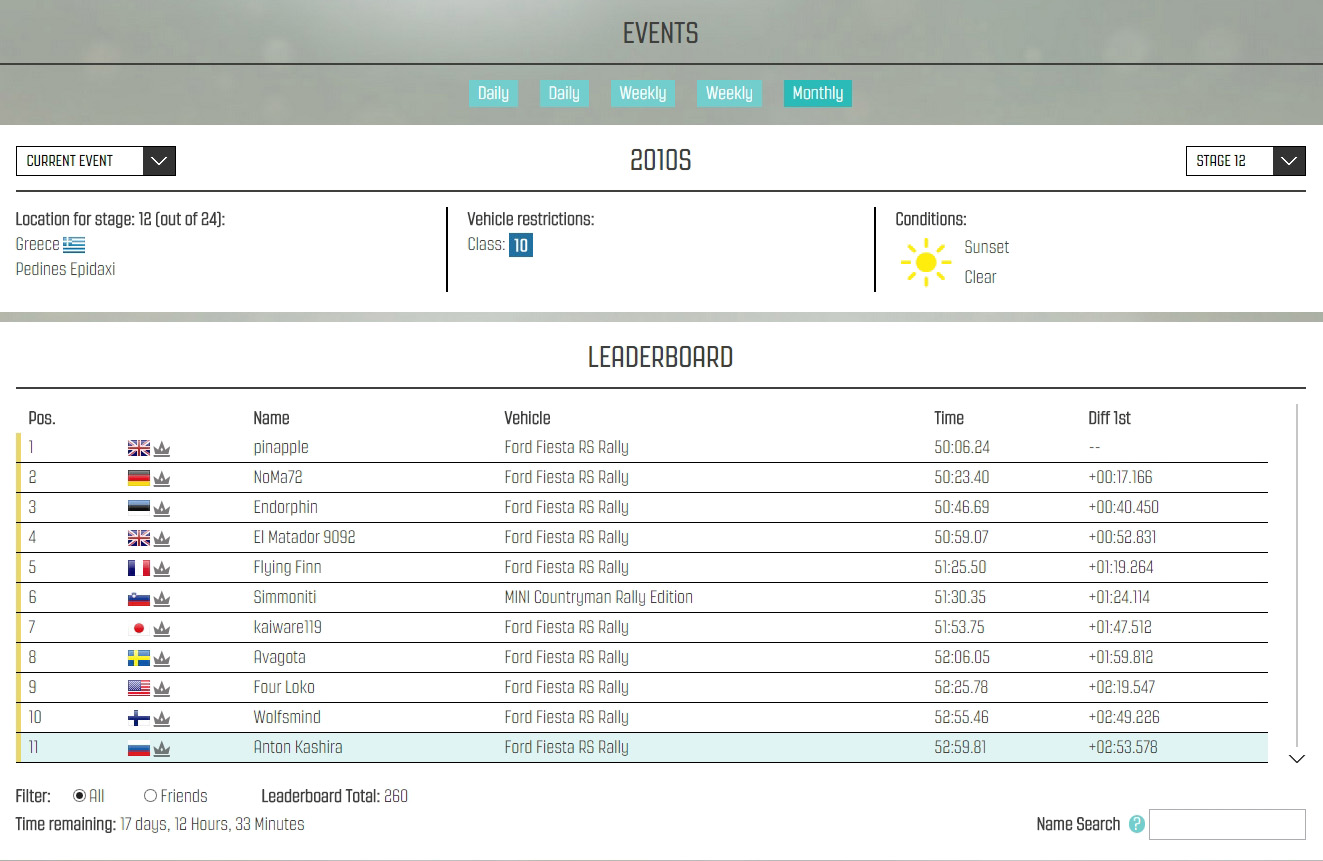This screenshot has height=861, width=1323.
Task: Open the second Weekly events tab
Action: point(729,93)
